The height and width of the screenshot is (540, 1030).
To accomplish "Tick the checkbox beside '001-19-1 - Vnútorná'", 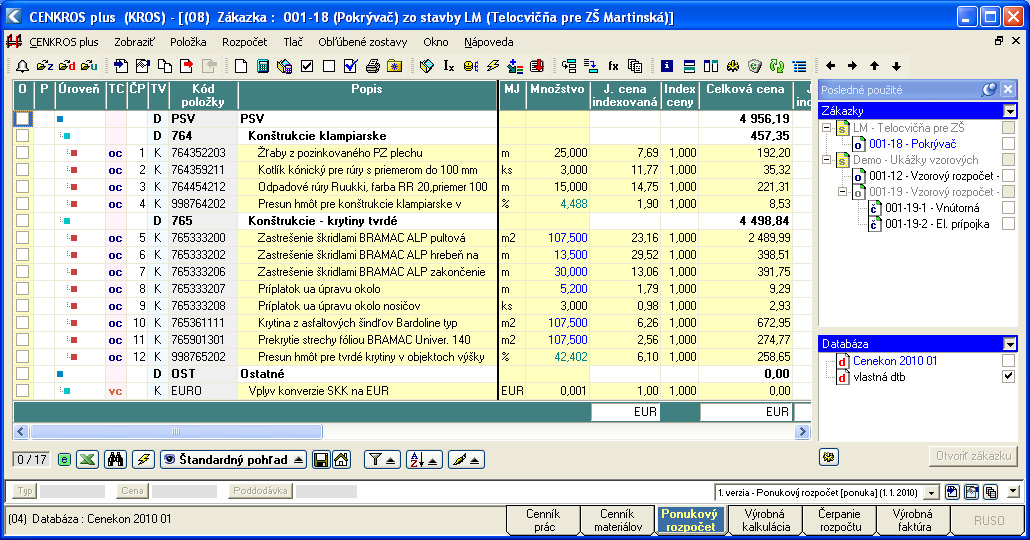I will pyautogui.click(x=1008, y=208).
